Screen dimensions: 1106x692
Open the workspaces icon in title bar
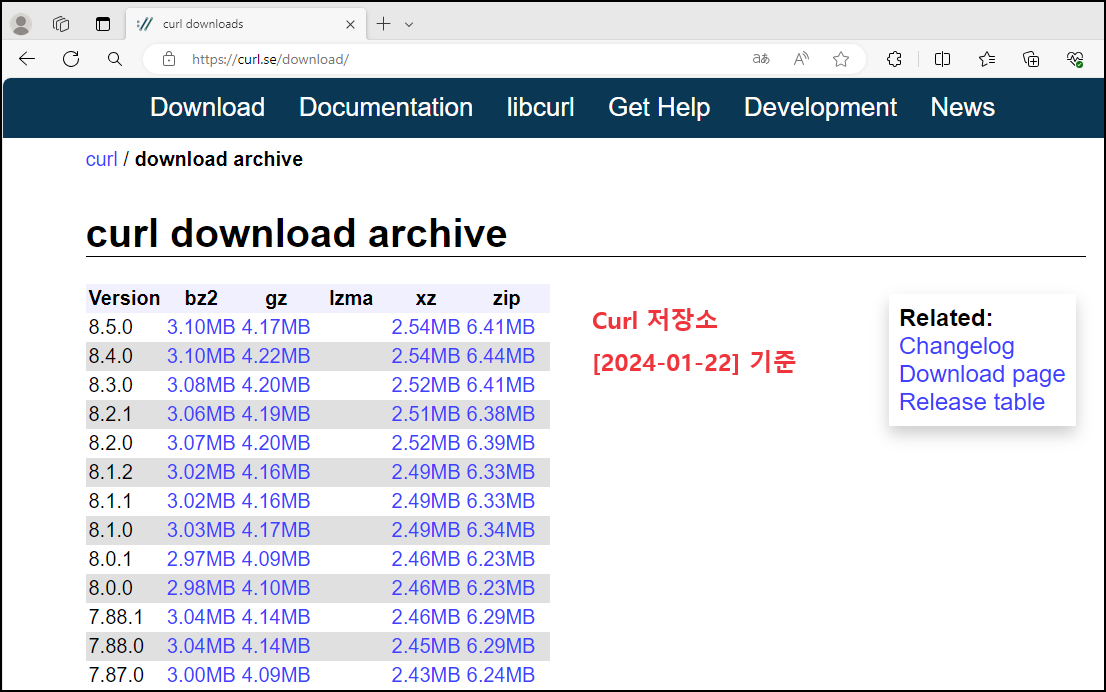pyautogui.click(x=61, y=24)
